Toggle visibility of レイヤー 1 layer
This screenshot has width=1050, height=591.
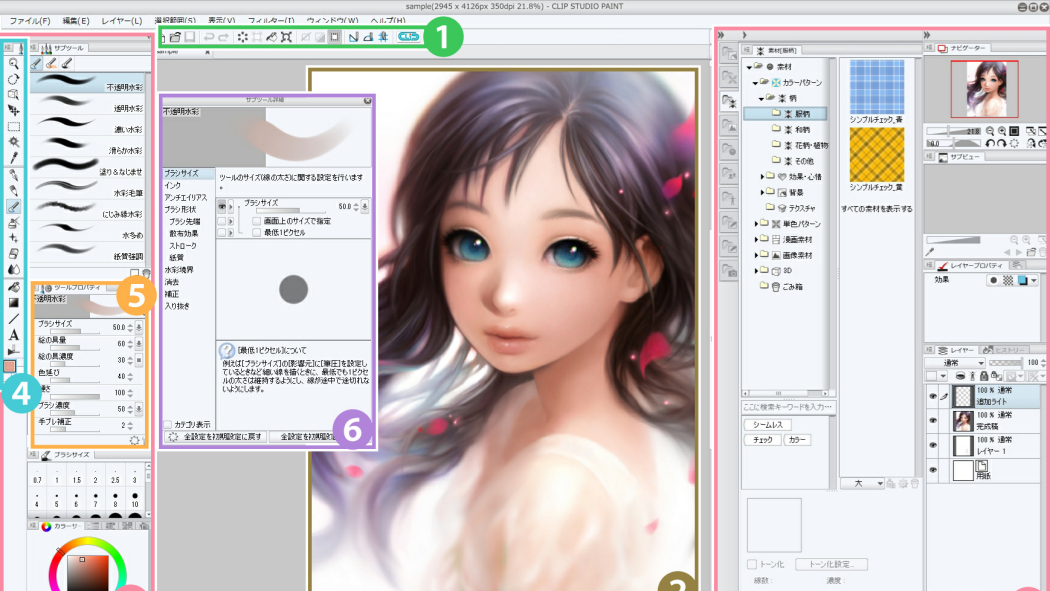(933, 445)
